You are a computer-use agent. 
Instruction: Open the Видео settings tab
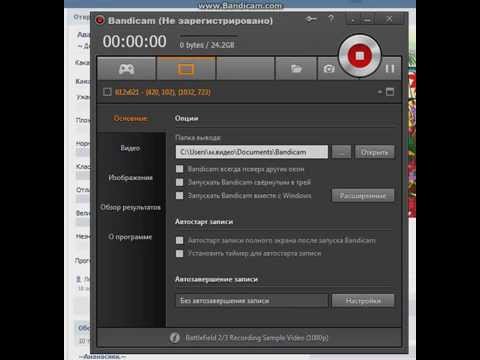pos(130,148)
